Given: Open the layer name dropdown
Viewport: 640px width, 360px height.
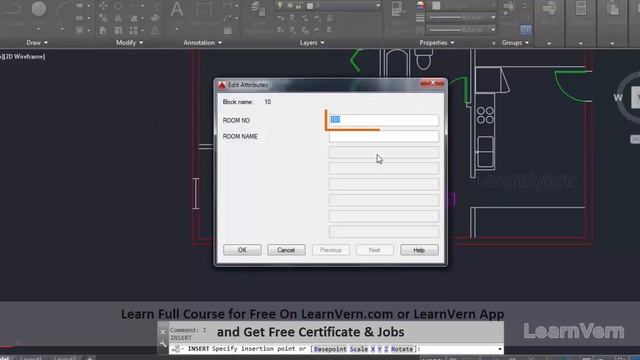Looking at the screenshot, I should [x=378, y=6].
